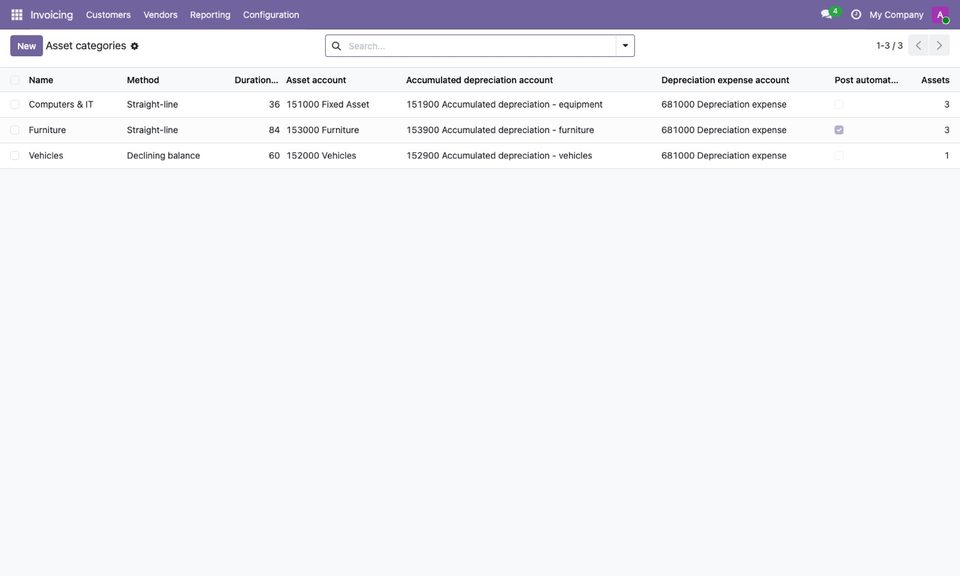Click the Declining balance method cell
The width and height of the screenshot is (960, 576).
(163, 156)
